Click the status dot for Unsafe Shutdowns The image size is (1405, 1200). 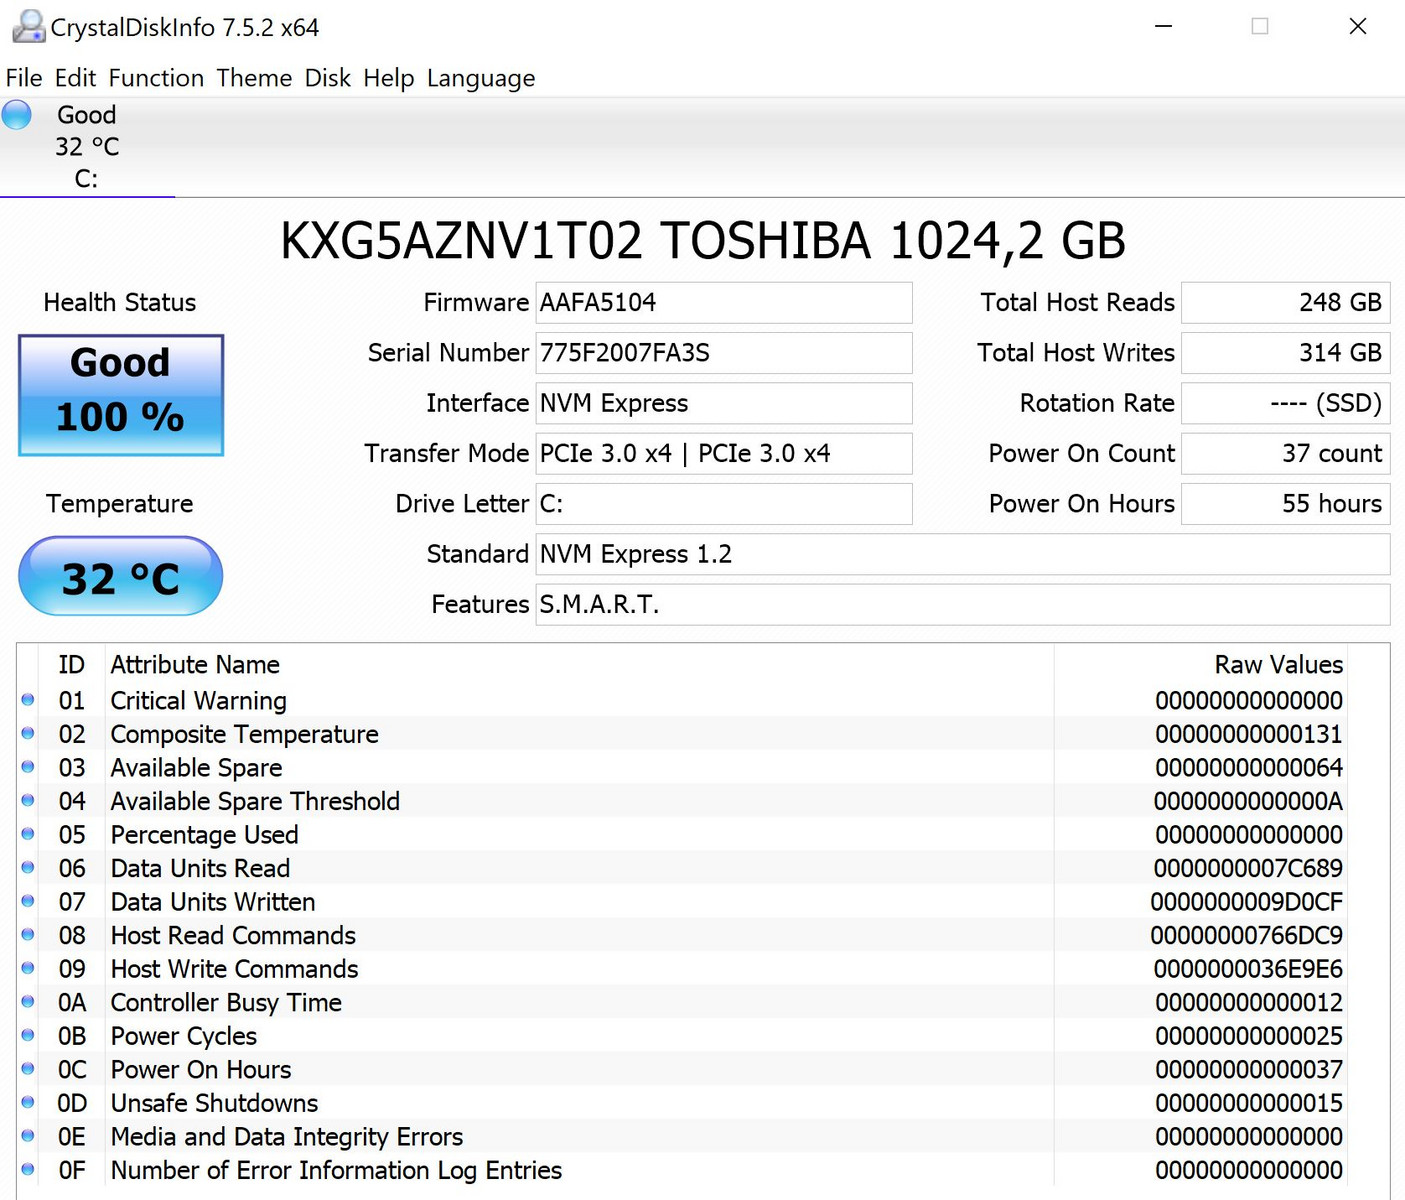[x=28, y=1103]
